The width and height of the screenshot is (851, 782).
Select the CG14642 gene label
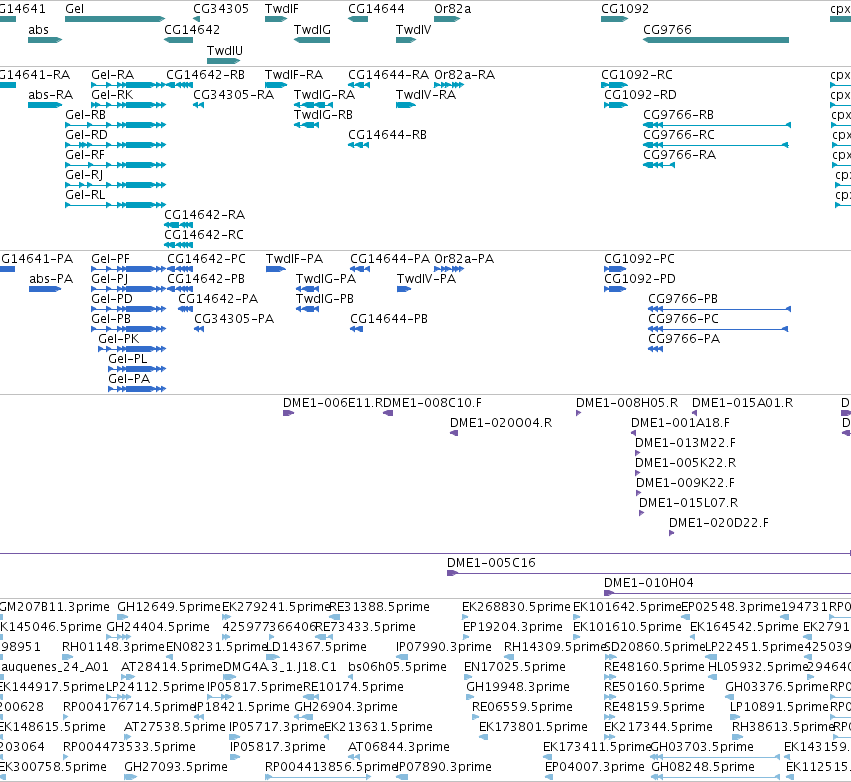click(x=192, y=30)
